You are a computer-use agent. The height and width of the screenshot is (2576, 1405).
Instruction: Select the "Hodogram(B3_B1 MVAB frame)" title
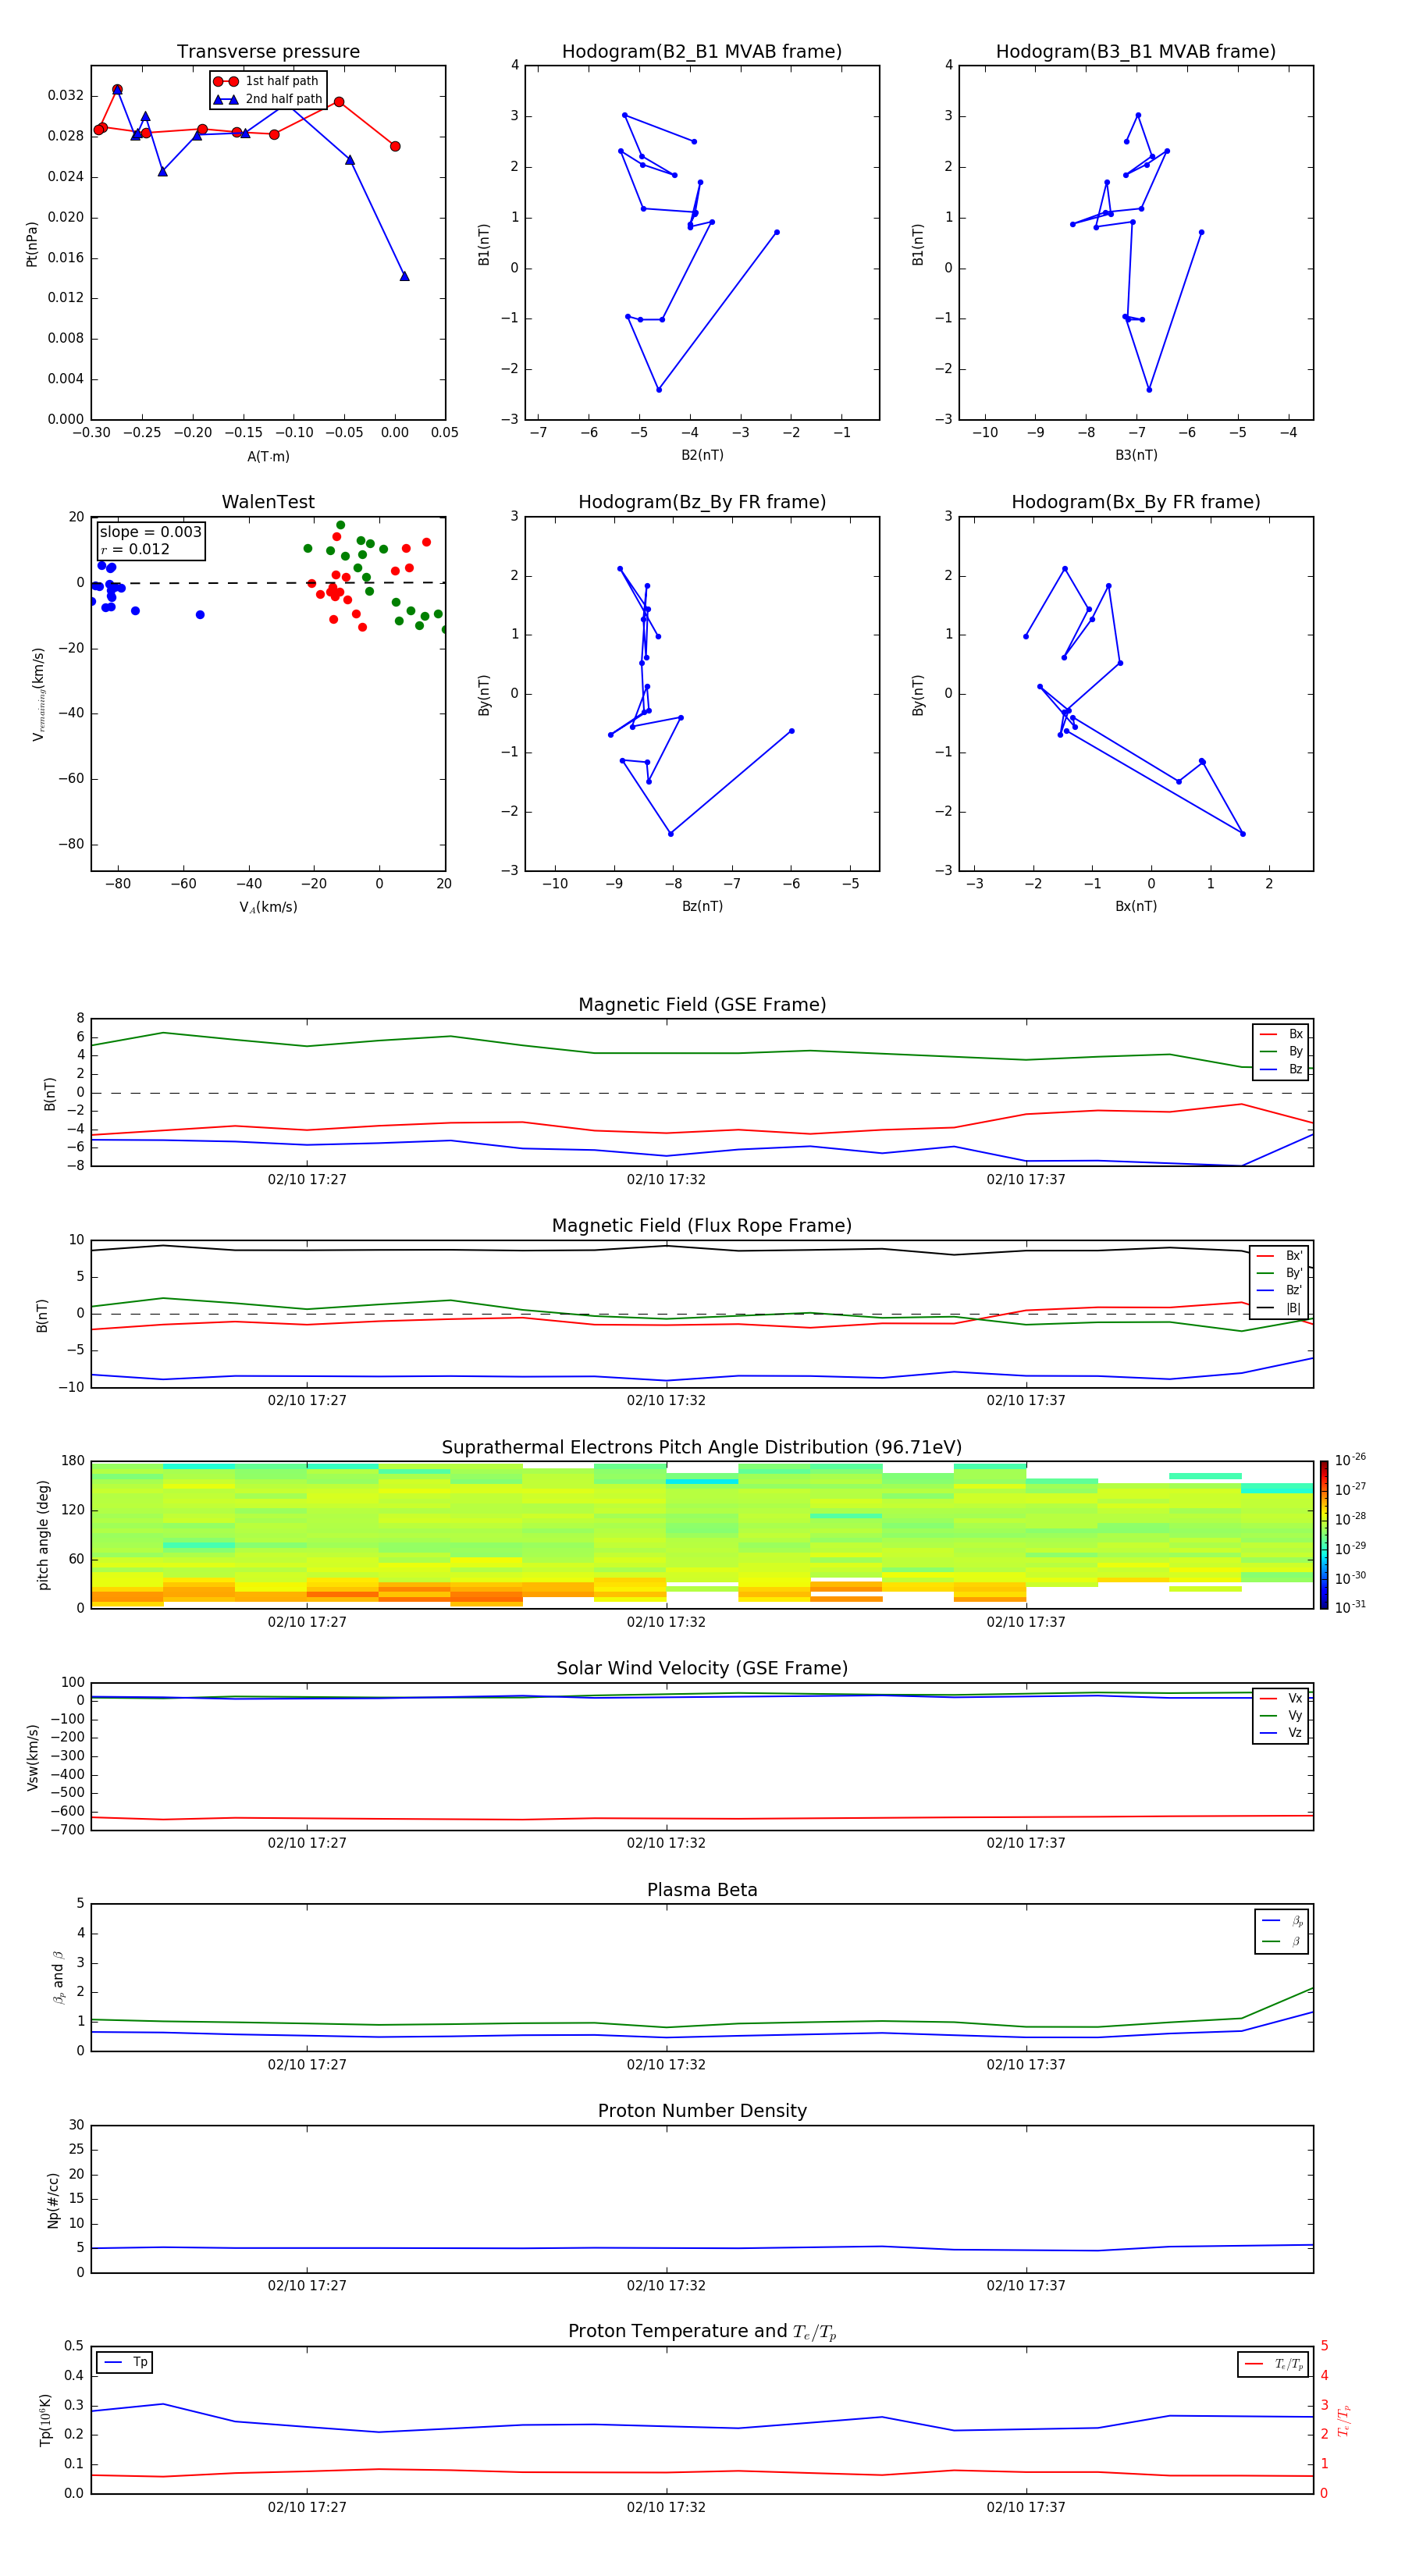(x=1136, y=52)
